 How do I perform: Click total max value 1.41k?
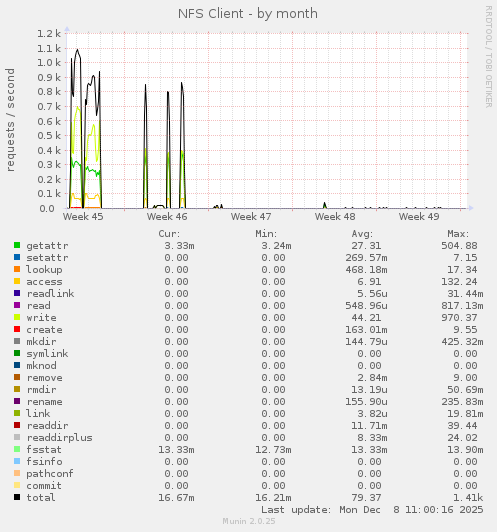[468, 497]
